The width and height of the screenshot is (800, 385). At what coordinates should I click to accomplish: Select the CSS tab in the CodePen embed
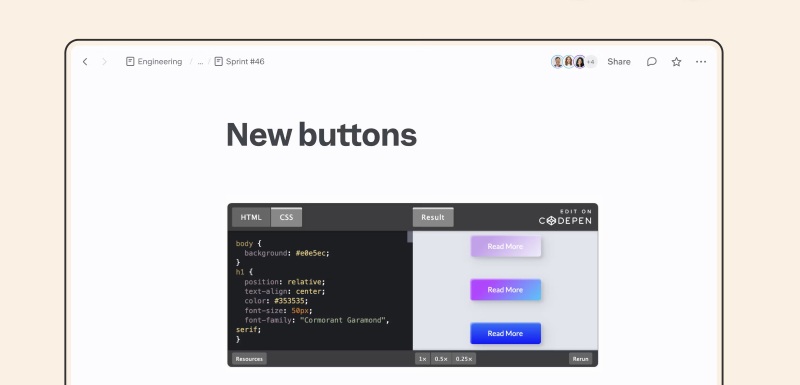tap(286, 217)
